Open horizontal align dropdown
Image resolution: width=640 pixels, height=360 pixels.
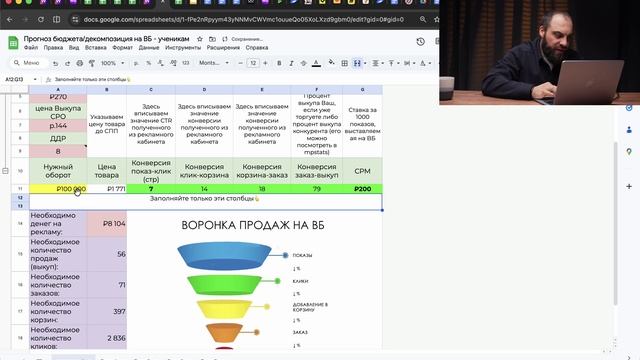[x=377, y=63]
